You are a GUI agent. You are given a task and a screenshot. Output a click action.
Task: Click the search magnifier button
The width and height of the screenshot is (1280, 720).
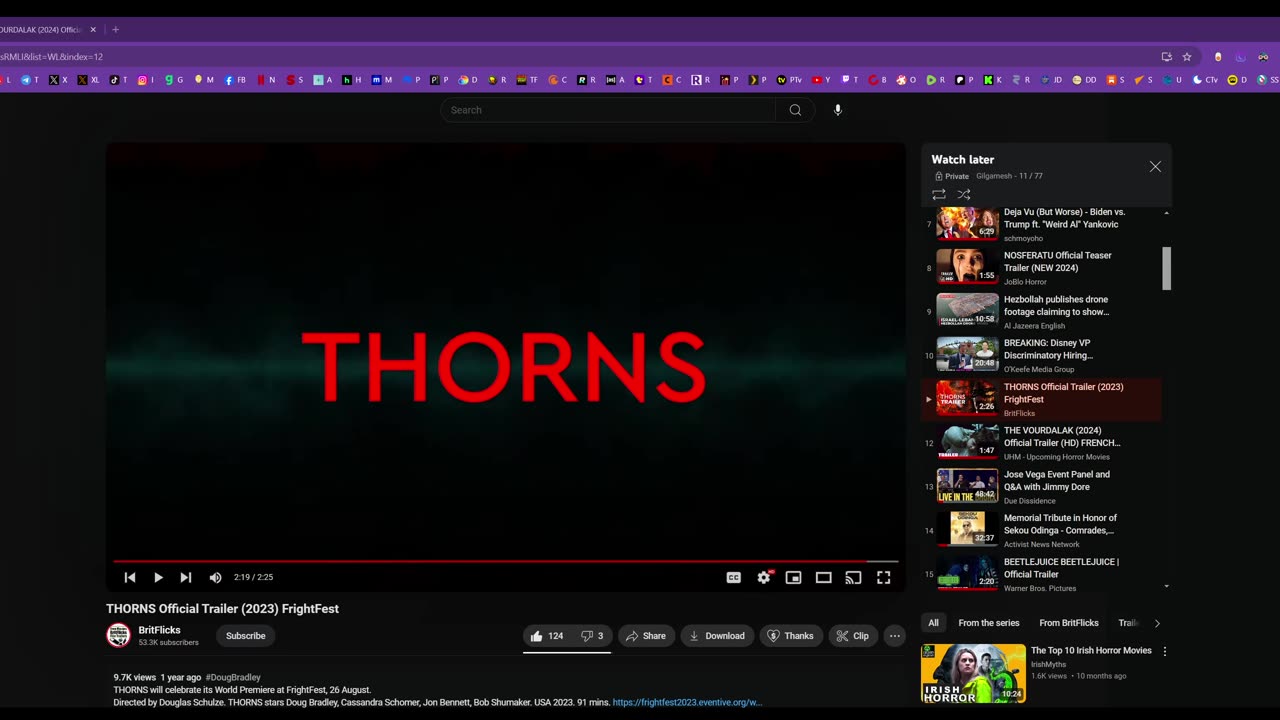795,110
